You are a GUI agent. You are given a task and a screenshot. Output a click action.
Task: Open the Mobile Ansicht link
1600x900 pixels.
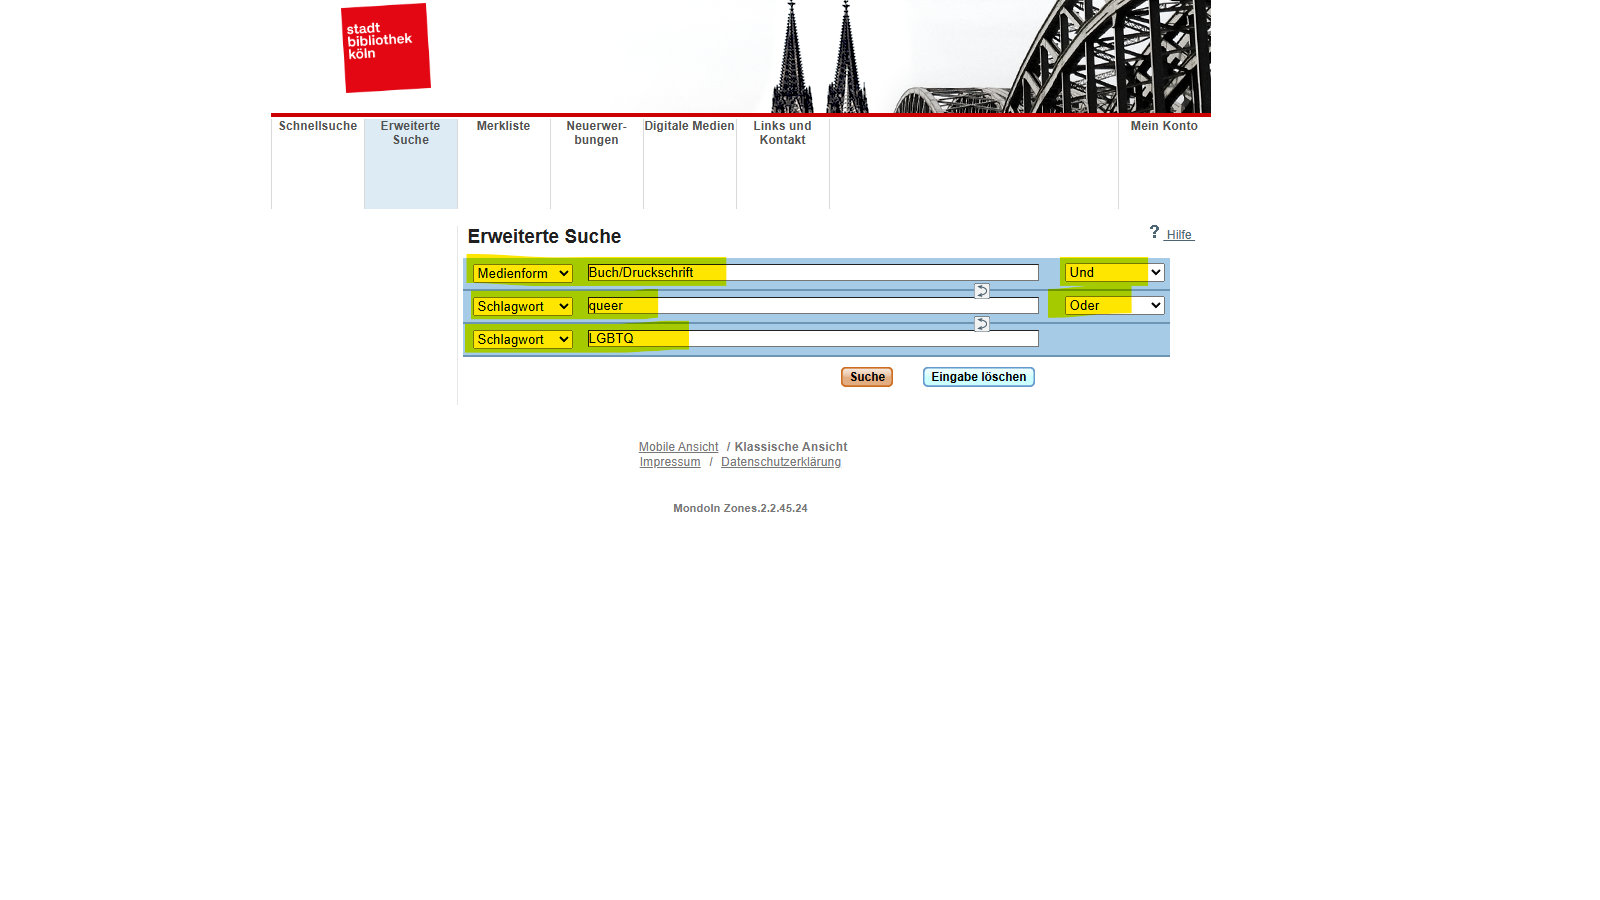[x=678, y=447]
